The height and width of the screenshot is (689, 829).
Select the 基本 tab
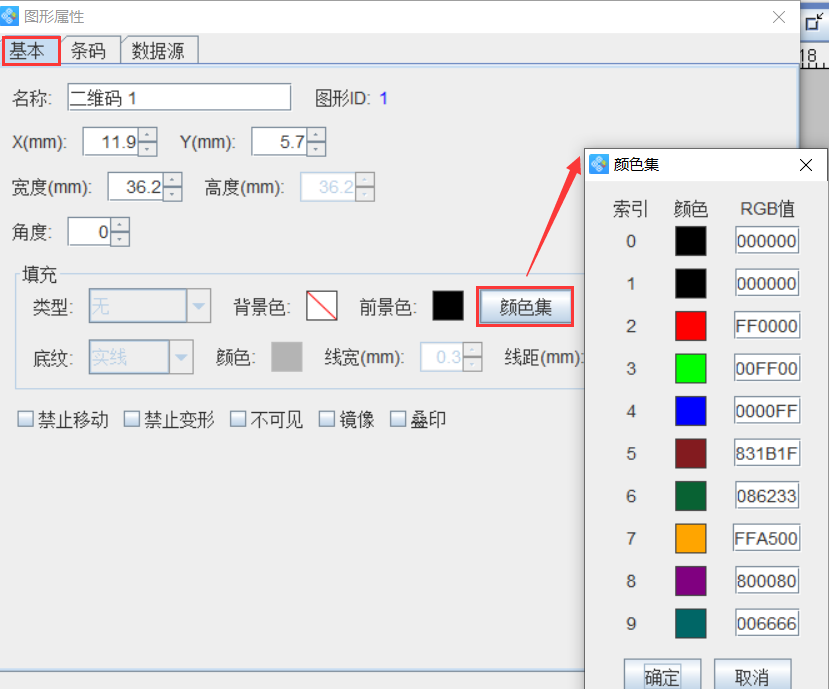click(x=30, y=50)
